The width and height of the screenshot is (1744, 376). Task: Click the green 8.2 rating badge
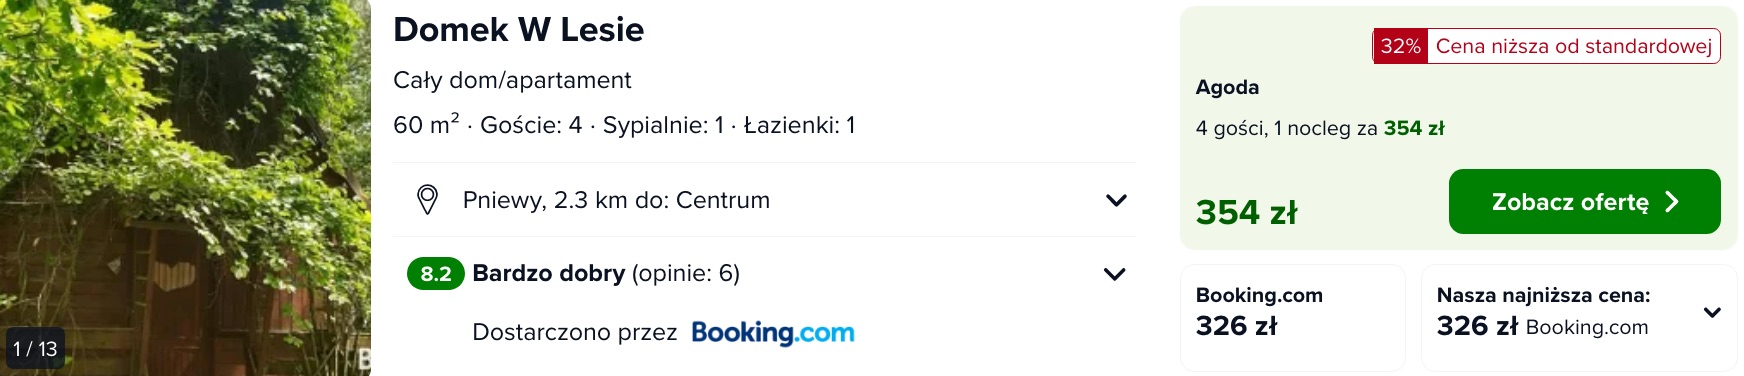(x=436, y=274)
